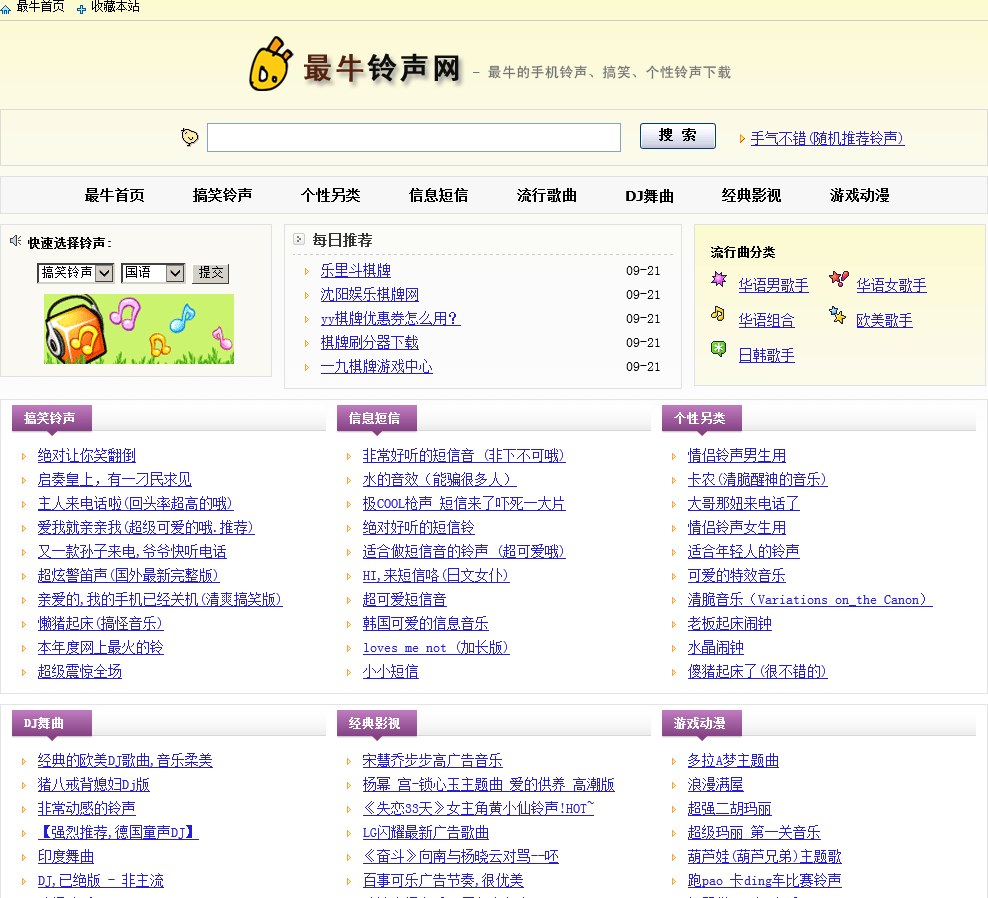The width and height of the screenshot is (988, 898).
Task: Open the DJ舞曲 navigation menu item
Action: pos(649,196)
